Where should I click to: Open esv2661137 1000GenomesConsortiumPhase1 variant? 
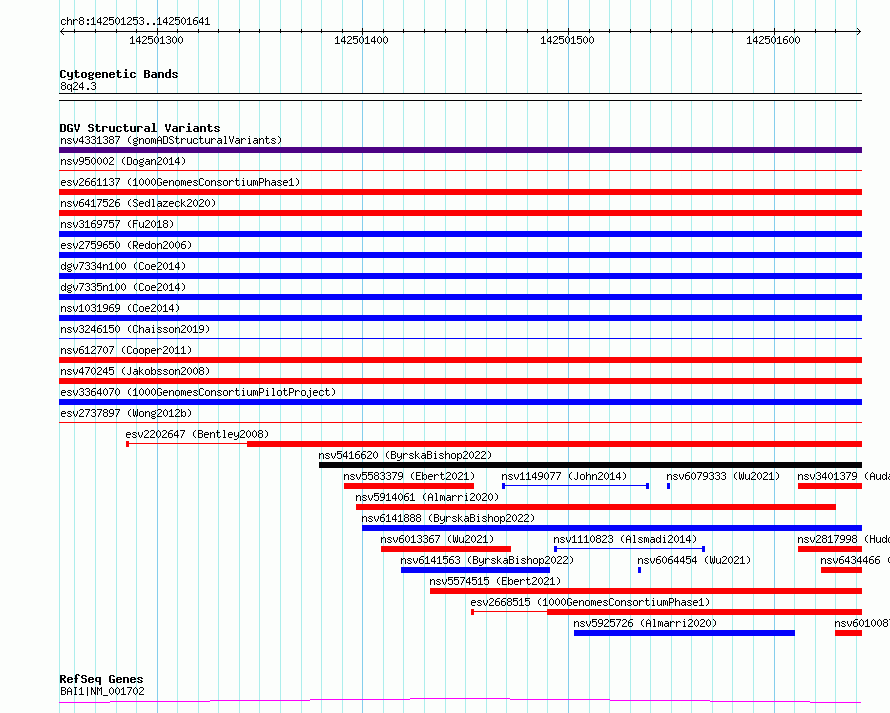click(180, 182)
